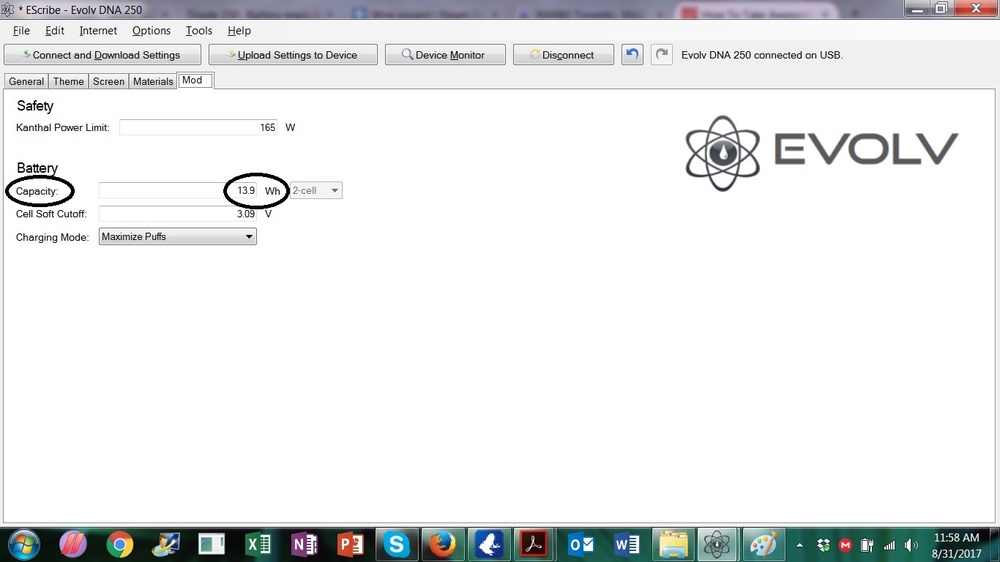
Task: Open Outlook from the taskbar
Action: [x=580, y=545]
